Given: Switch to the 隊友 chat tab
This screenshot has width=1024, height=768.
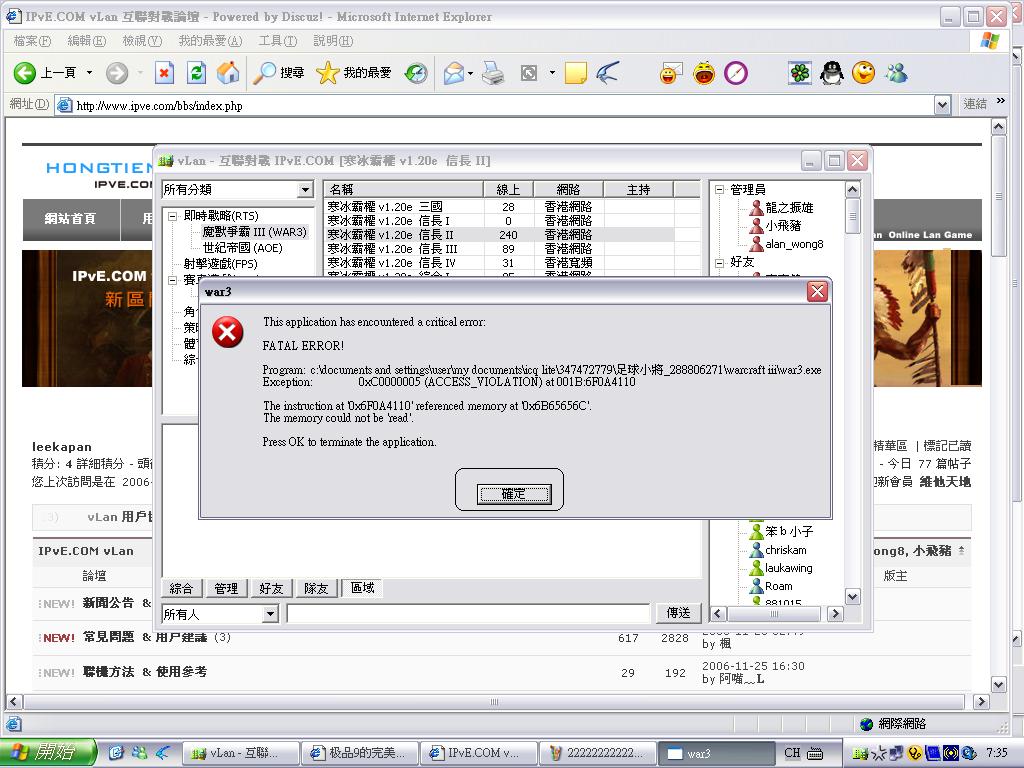Looking at the screenshot, I should (316, 588).
